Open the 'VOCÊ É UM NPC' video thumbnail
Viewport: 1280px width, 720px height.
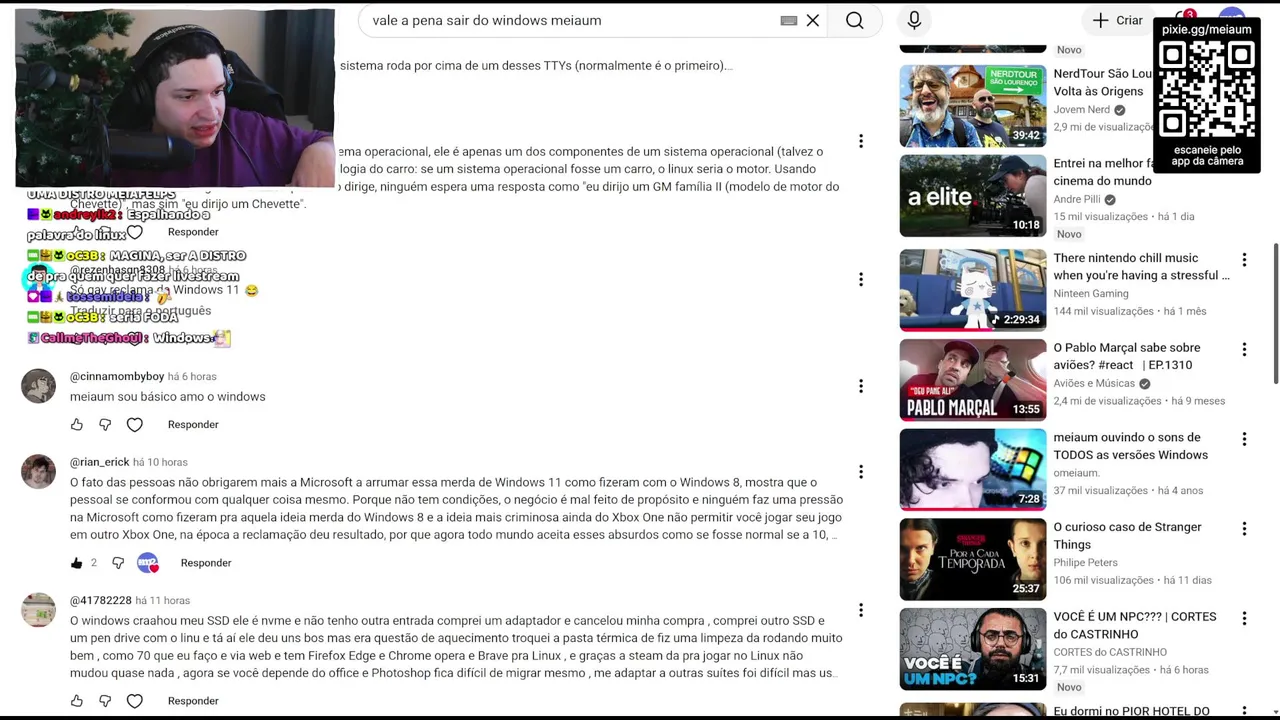coord(973,649)
